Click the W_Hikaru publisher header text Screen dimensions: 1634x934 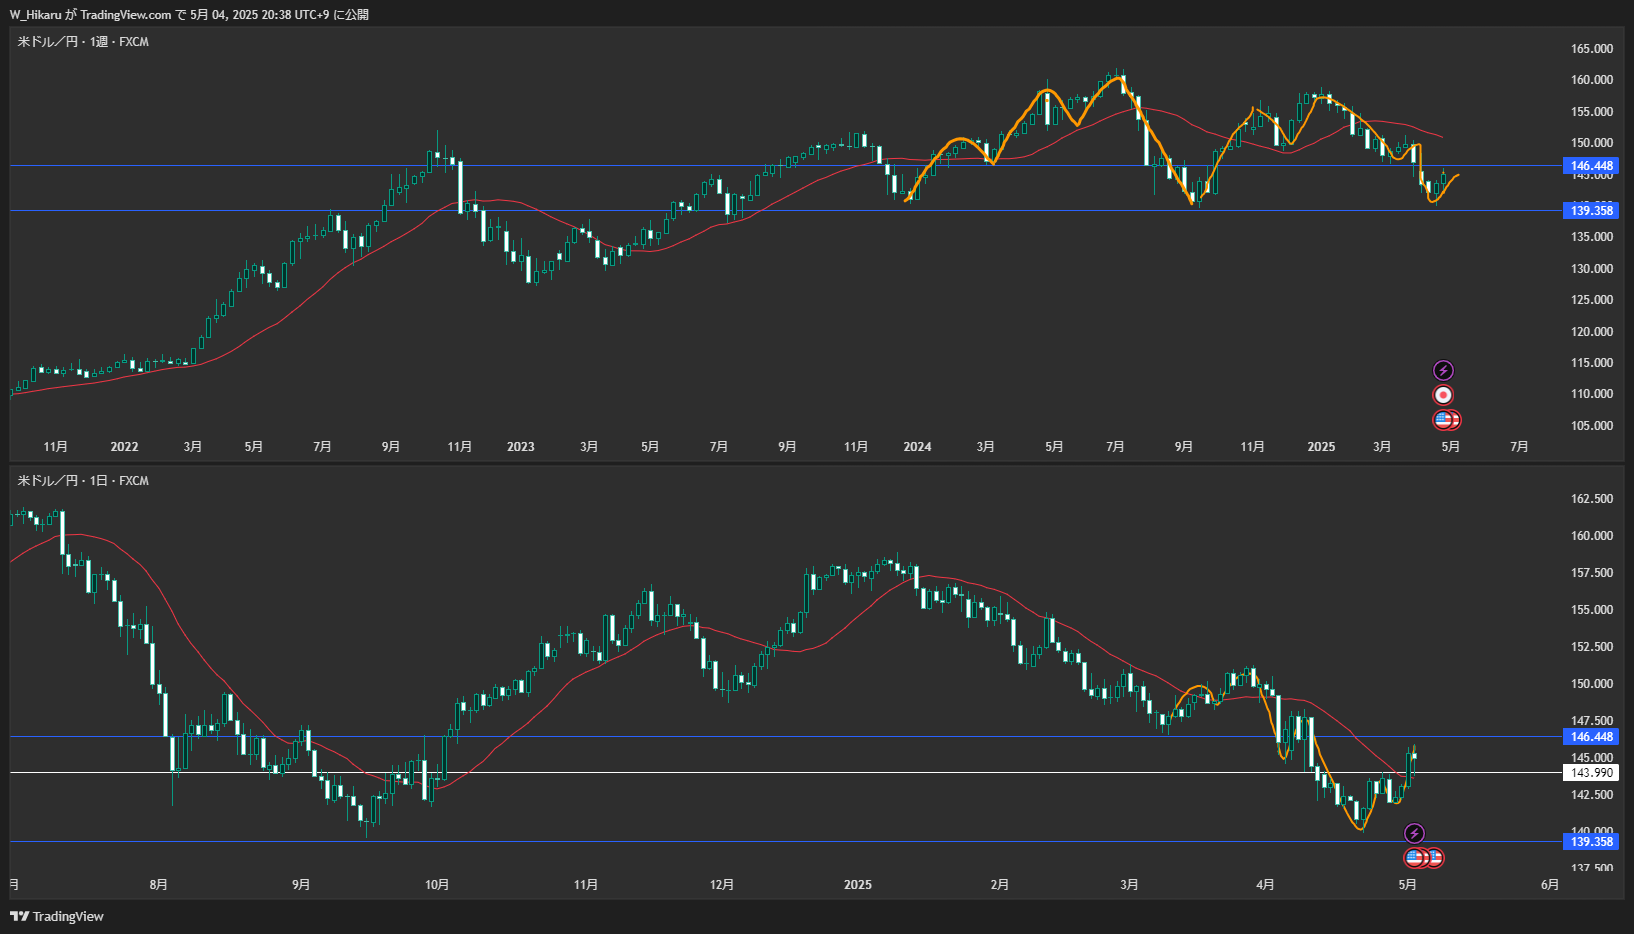pyautogui.click(x=189, y=15)
